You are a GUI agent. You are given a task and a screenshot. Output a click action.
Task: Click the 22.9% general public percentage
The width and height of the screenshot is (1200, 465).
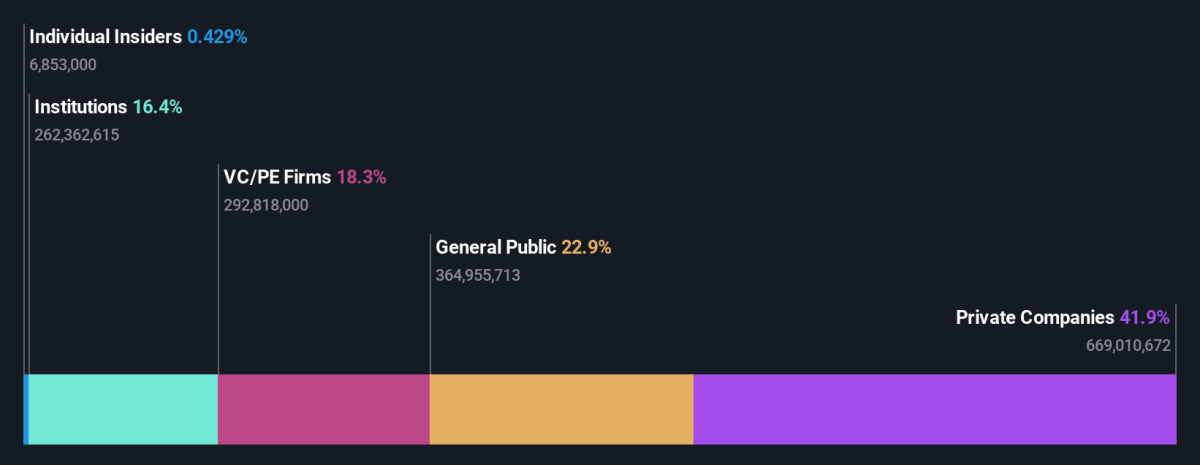tap(586, 247)
